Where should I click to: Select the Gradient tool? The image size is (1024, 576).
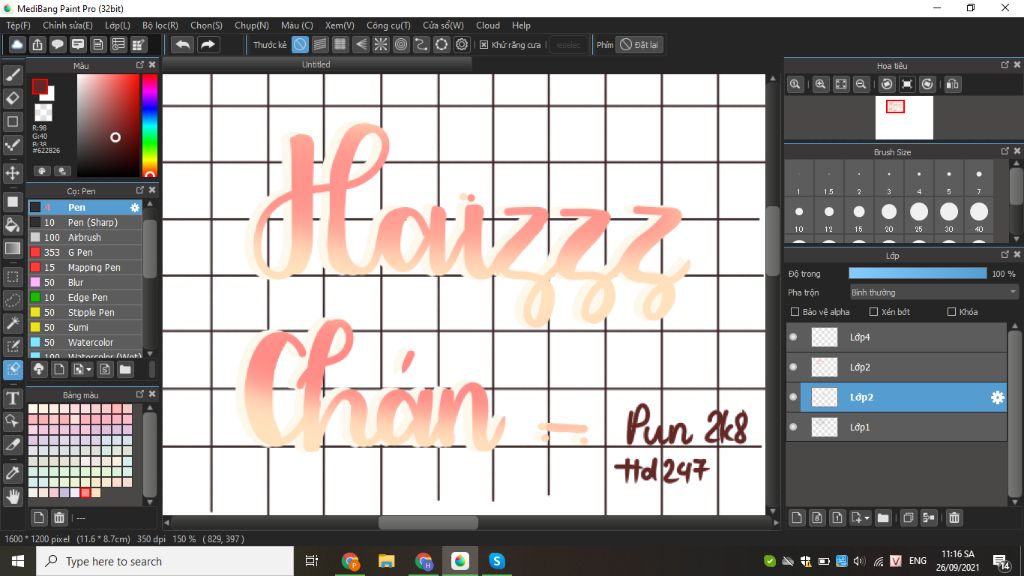pyautogui.click(x=12, y=248)
